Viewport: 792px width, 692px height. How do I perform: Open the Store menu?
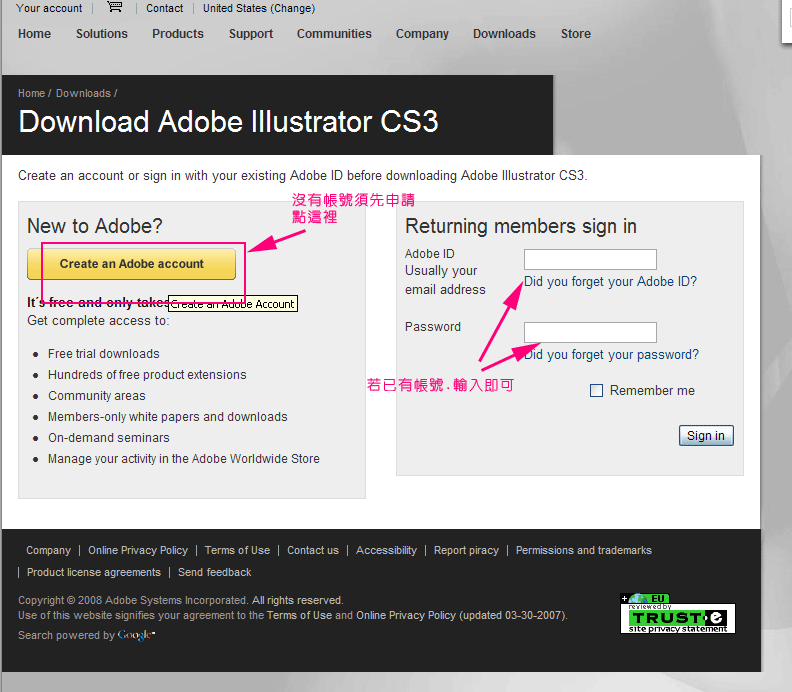pos(575,34)
